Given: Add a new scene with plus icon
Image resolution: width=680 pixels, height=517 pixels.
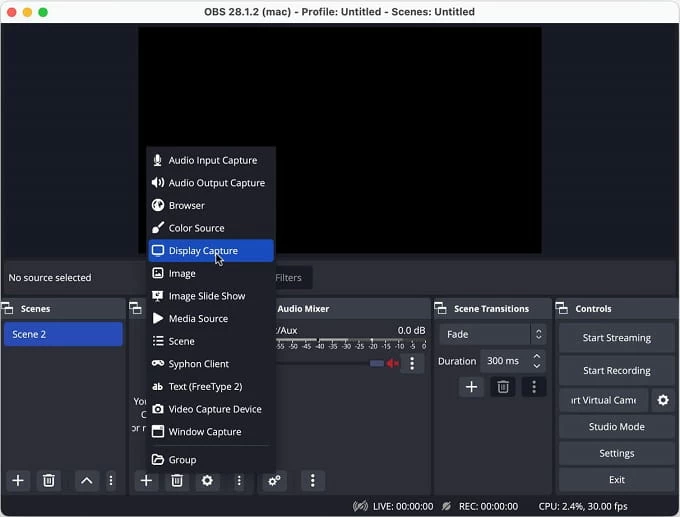Looking at the screenshot, I should tap(18, 481).
